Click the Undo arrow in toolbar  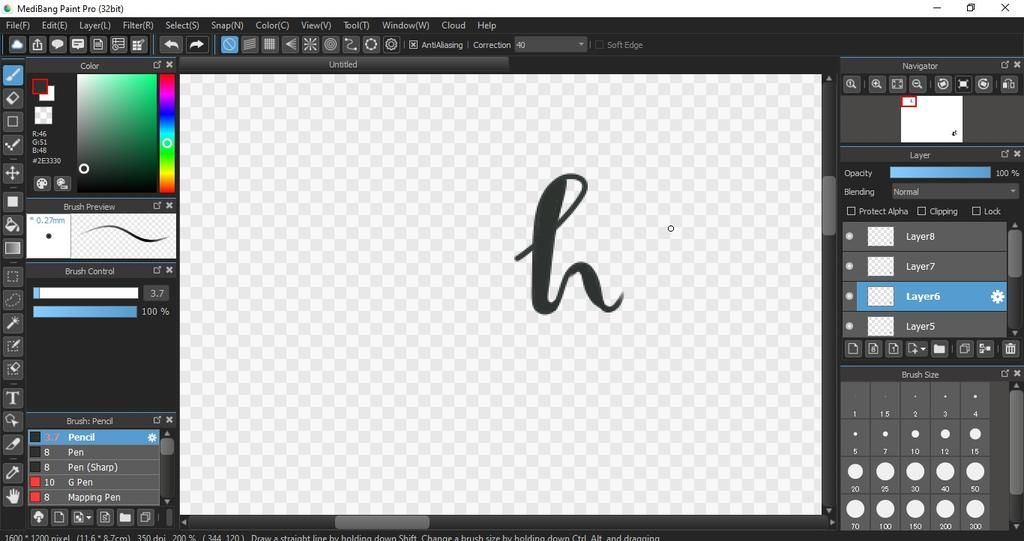(171, 44)
